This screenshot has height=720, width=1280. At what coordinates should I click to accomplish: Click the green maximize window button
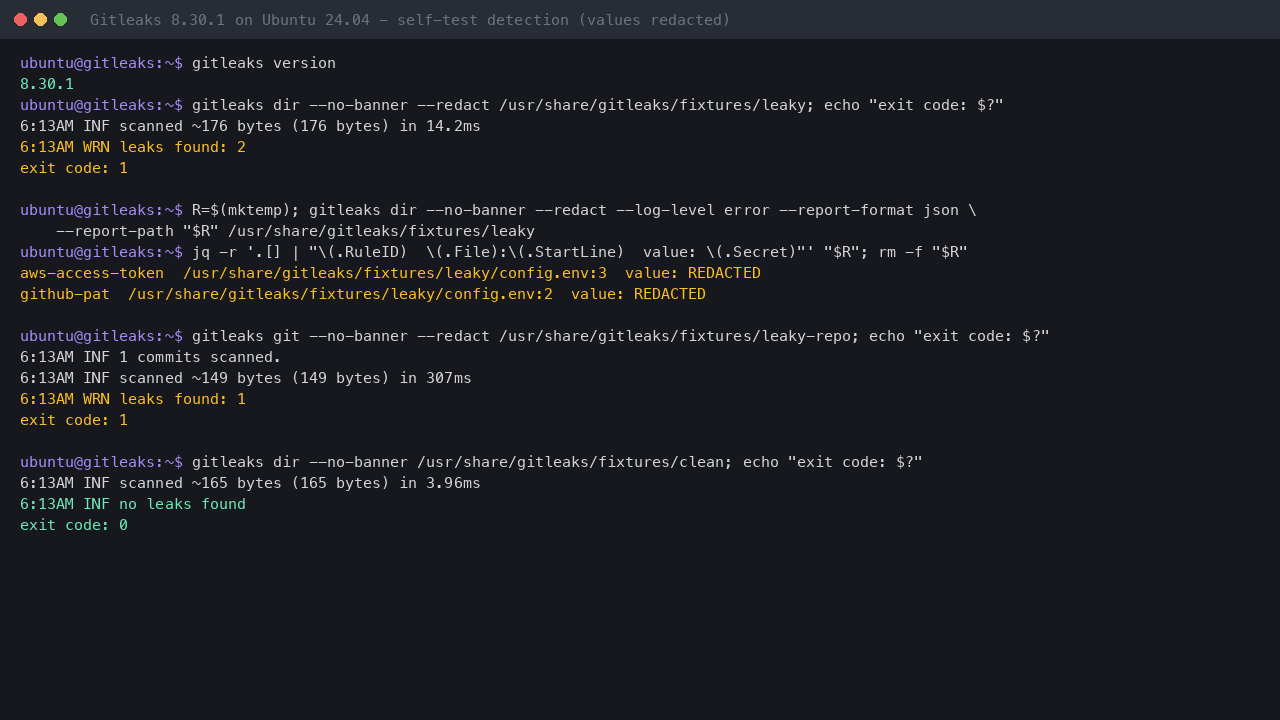coord(60,20)
